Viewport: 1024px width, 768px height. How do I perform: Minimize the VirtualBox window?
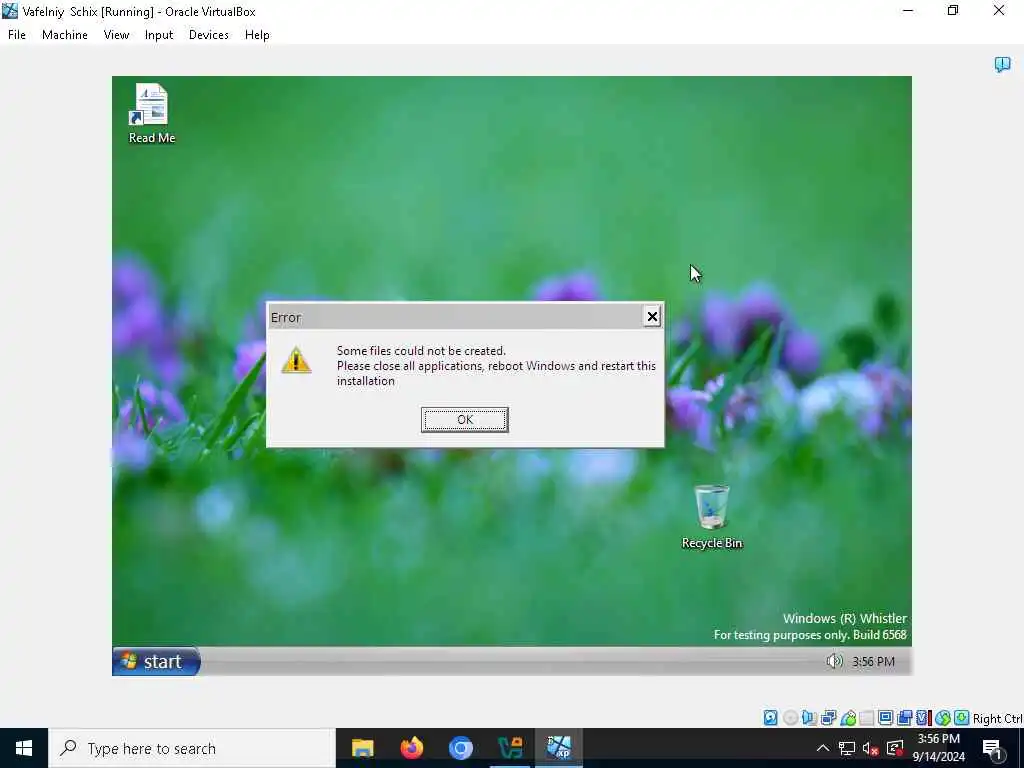coord(908,10)
